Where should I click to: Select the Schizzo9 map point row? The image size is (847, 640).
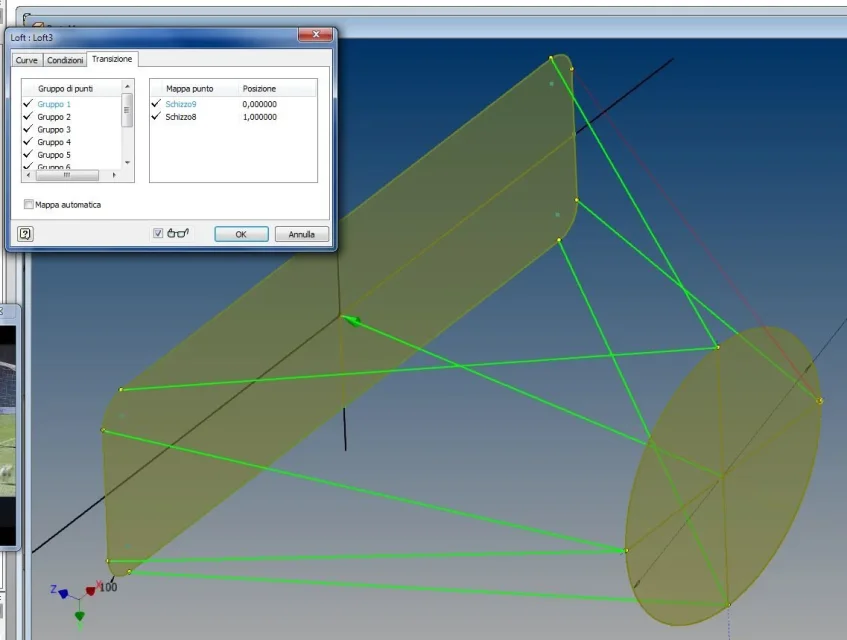tap(233, 104)
